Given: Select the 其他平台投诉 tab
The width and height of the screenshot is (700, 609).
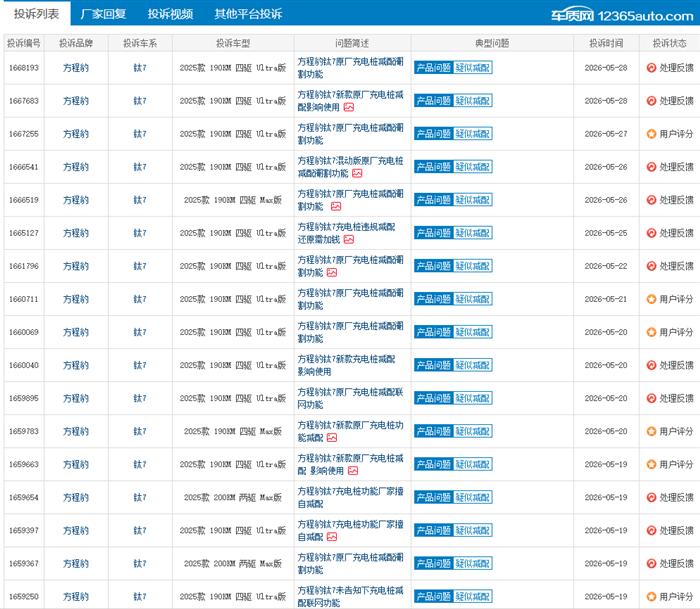Looking at the screenshot, I should (x=248, y=14).
